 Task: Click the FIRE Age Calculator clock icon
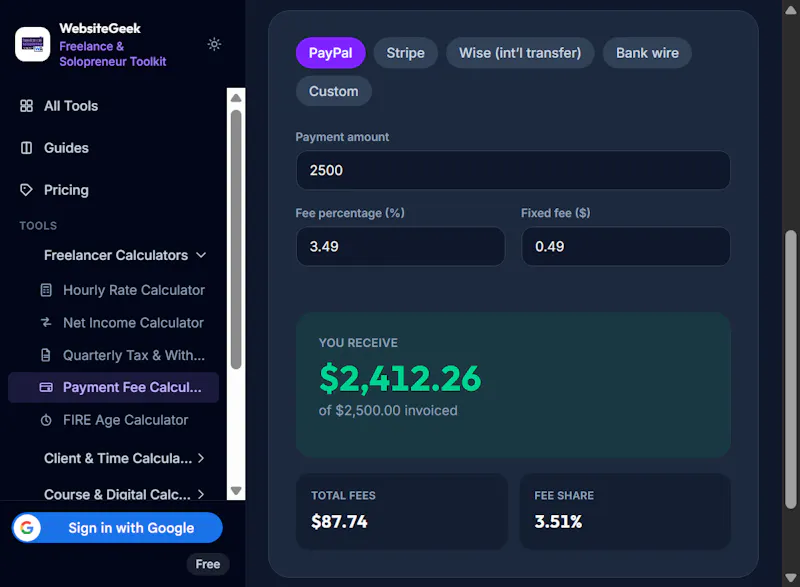point(46,420)
